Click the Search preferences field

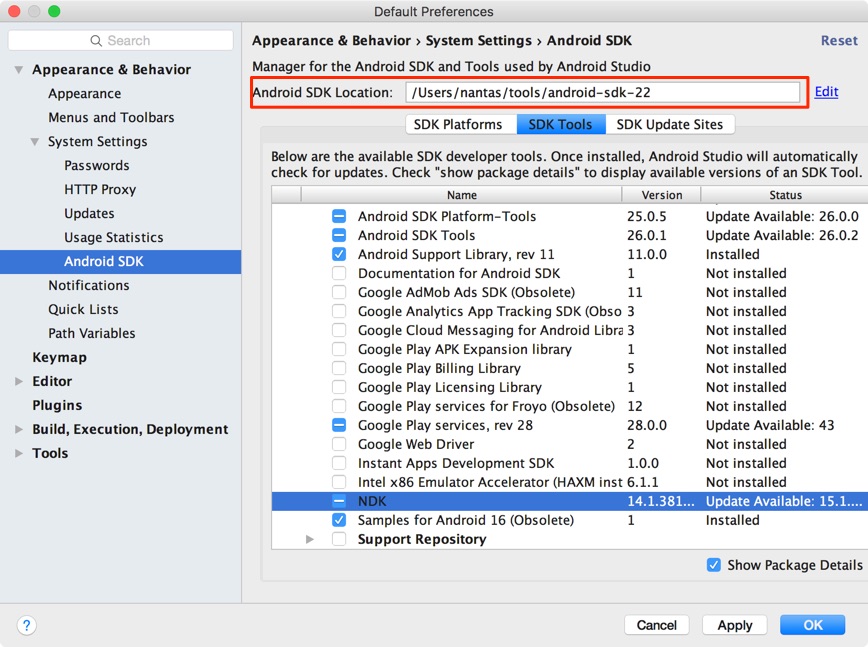[x=120, y=40]
